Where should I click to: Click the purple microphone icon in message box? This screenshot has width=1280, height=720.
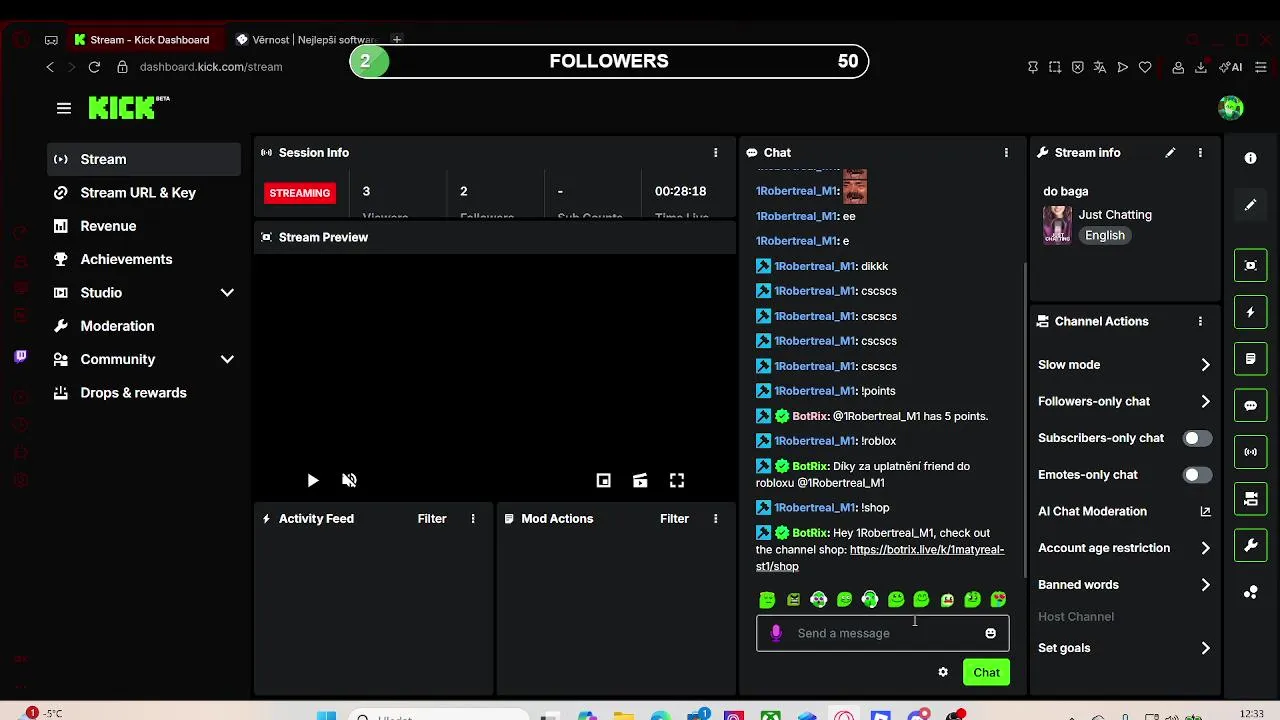pos(776,633)
